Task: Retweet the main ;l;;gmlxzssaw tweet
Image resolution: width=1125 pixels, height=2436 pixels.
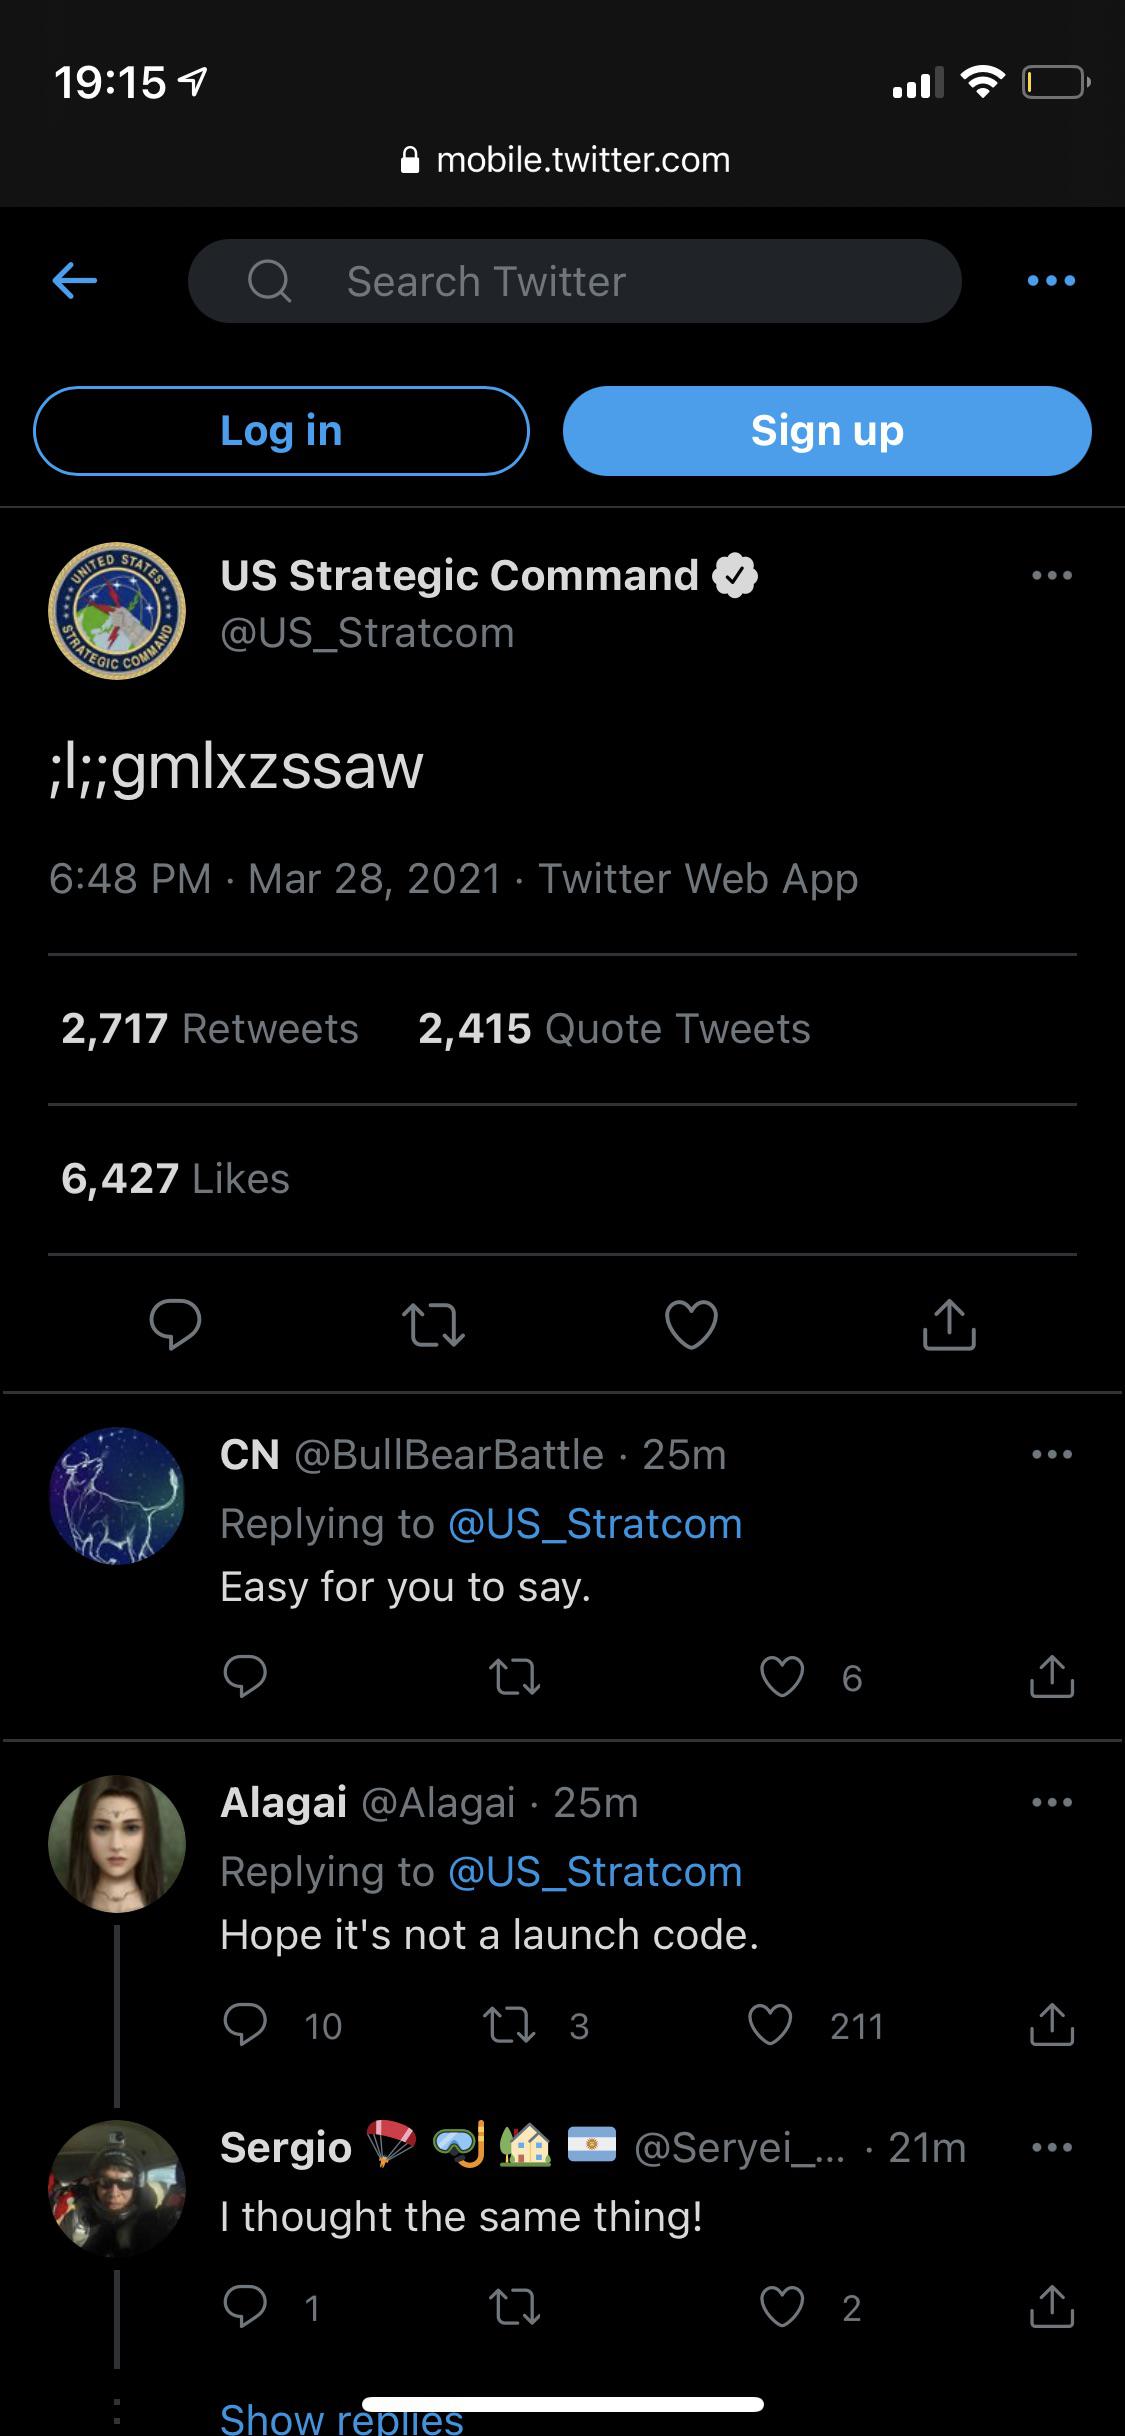Action: point(433,1324)
